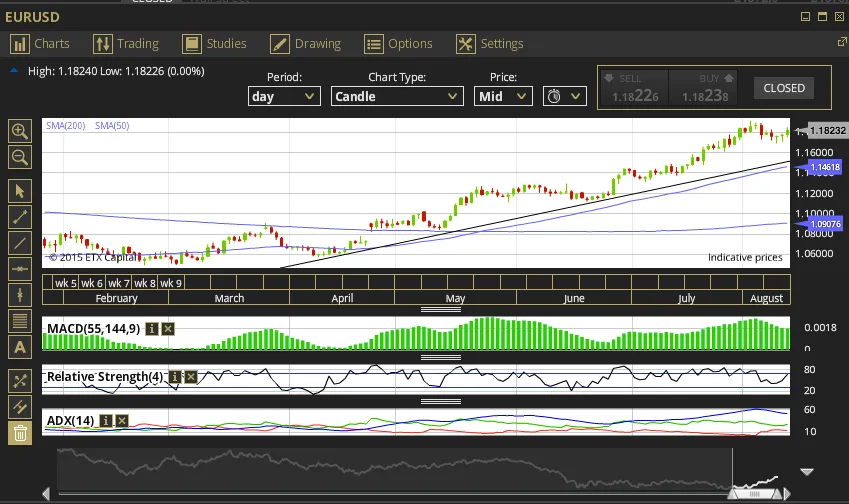Activate the text annotation tool
849x504 pixels.
[20, 347]
